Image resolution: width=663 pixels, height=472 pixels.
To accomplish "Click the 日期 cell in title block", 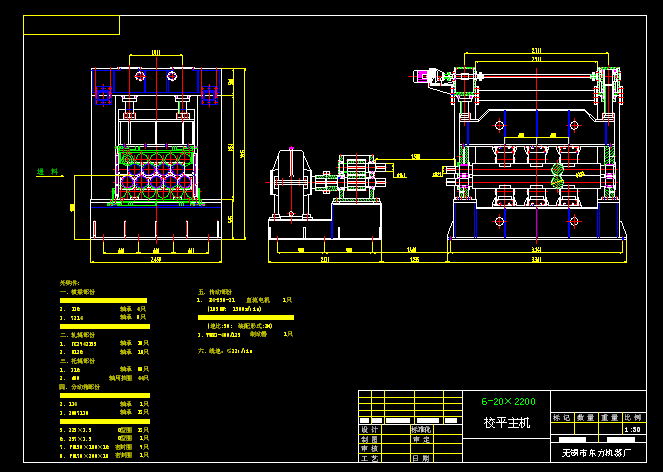I will (x=424, y=458).
